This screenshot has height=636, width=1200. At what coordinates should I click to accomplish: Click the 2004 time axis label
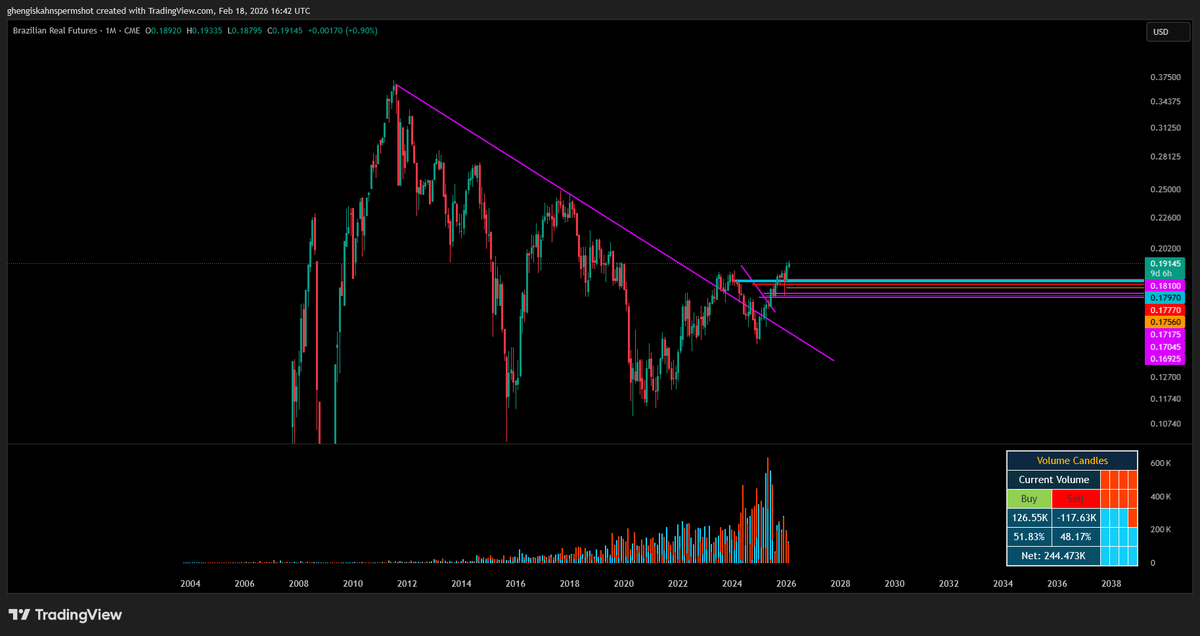[x=190, y=583]
